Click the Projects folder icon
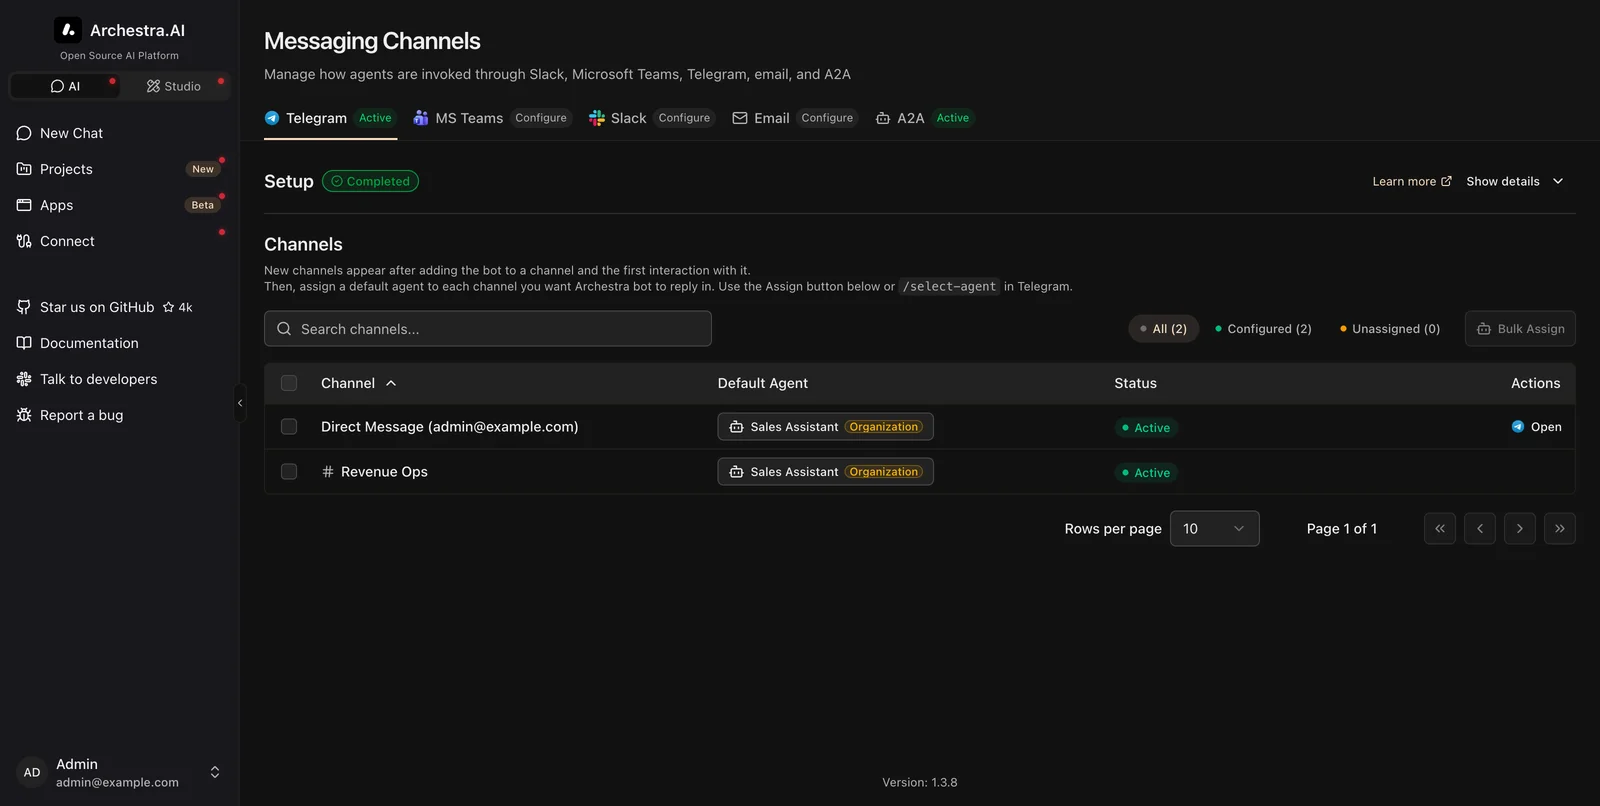The height and width of the screenshot is (806, 1600). pyautogui.click(x=24, y=169)
